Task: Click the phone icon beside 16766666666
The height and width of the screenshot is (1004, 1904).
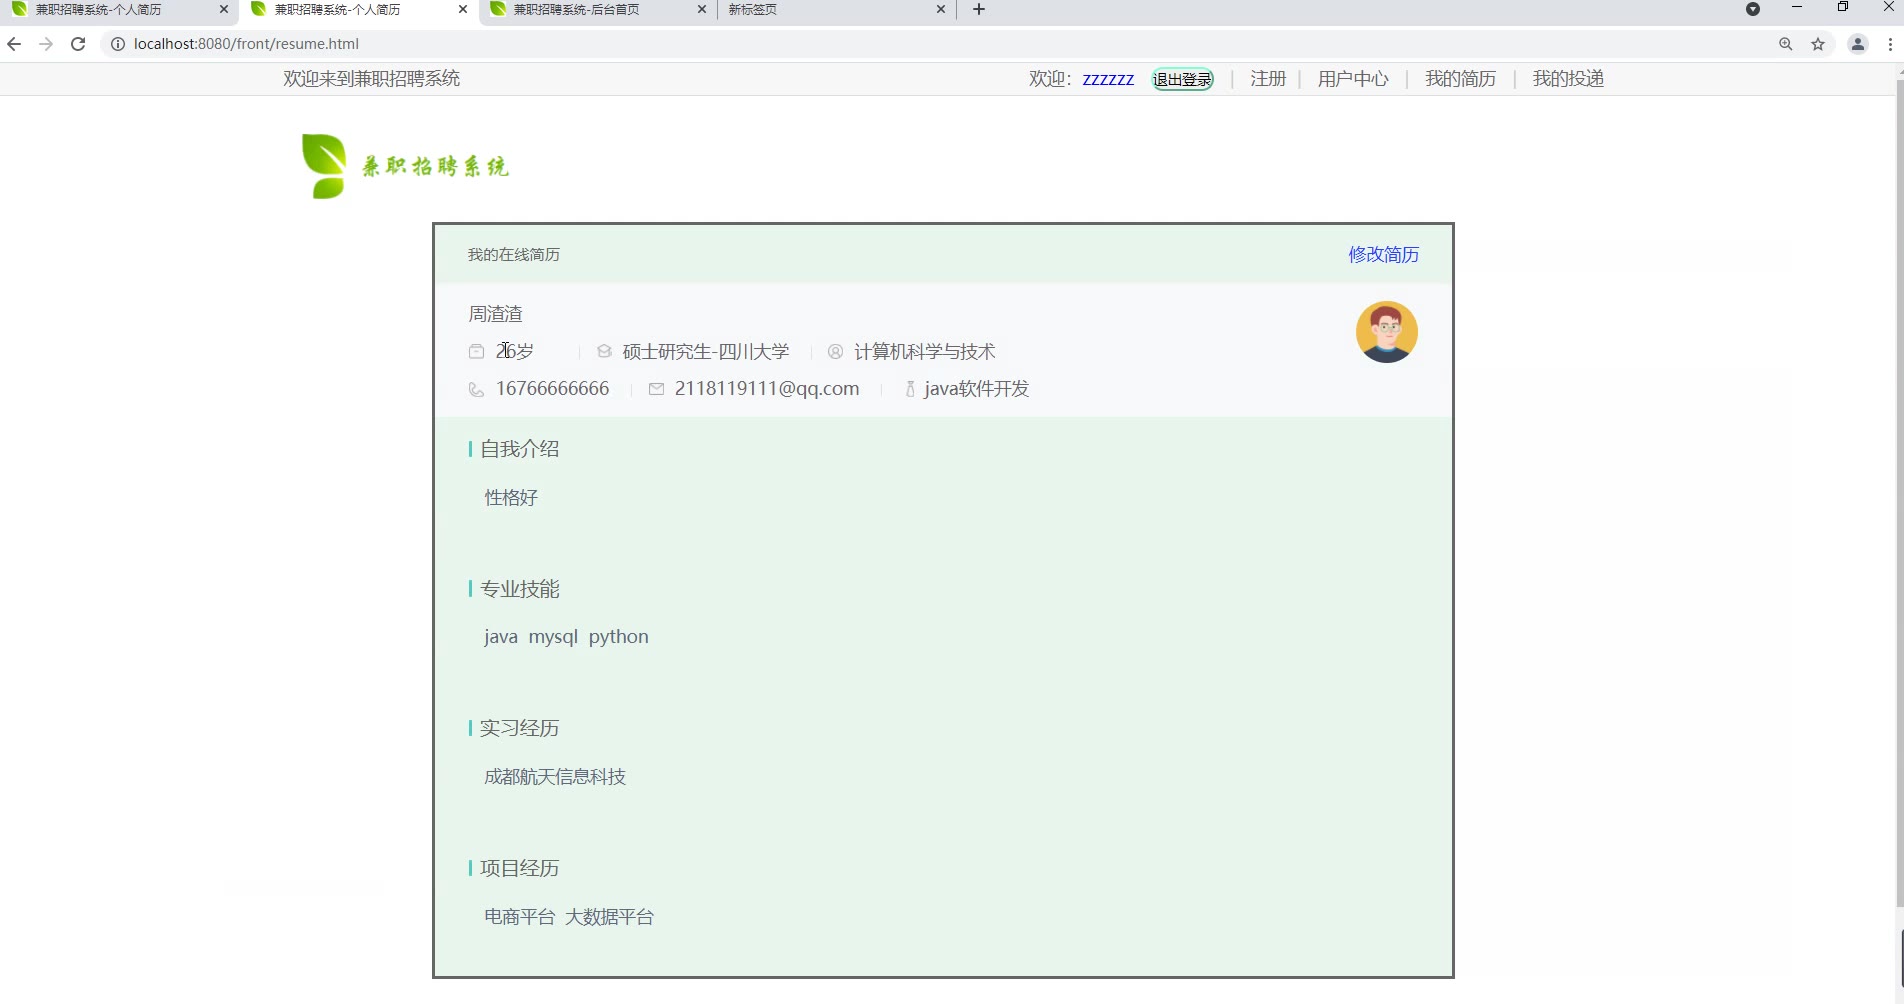Action: pos(476,389)
